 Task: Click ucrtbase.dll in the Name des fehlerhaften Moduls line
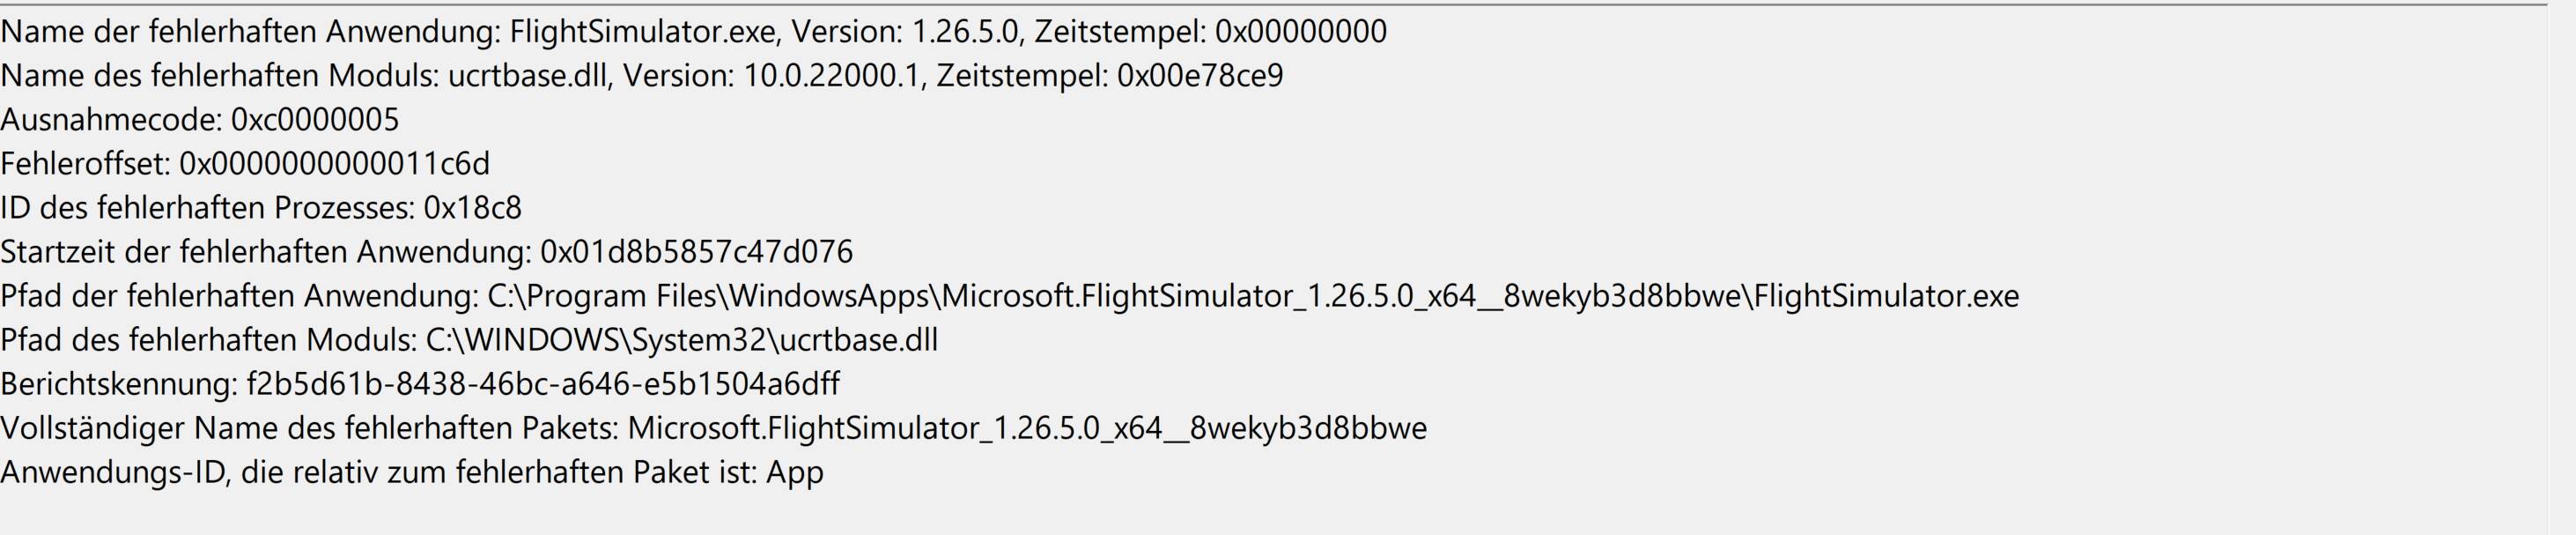coord(529,76)
